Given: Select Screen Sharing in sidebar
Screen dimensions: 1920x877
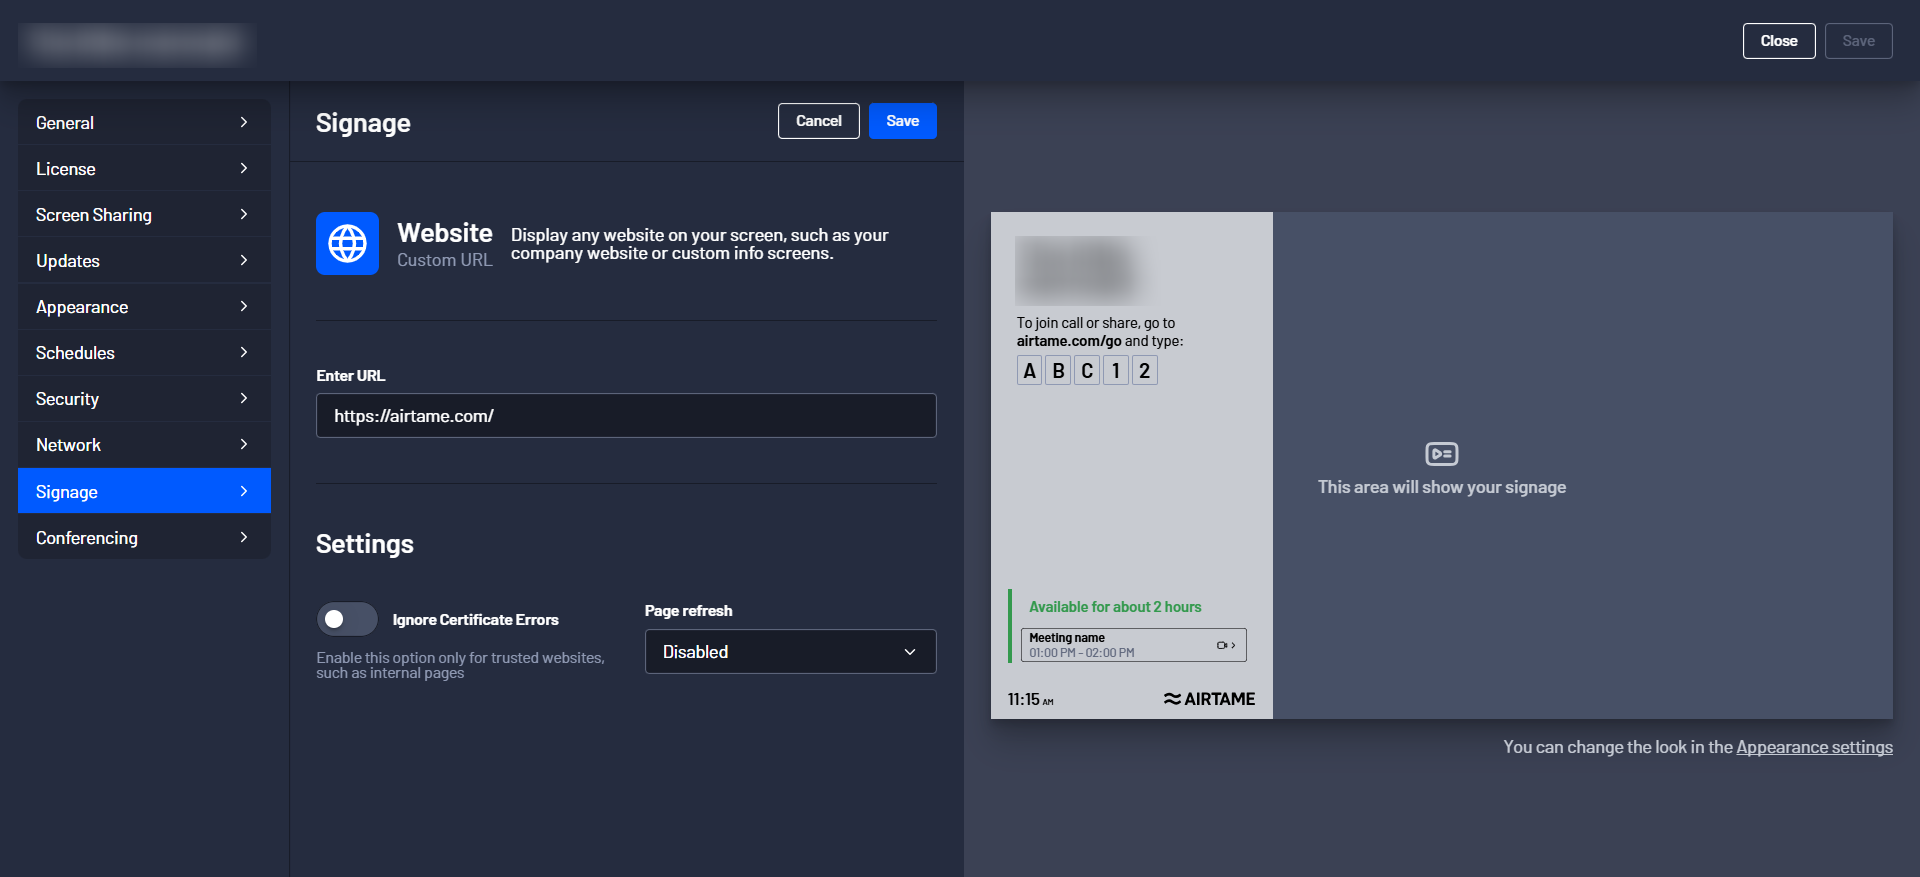Looking at the screenshot, I should click(x=144, y=215).
